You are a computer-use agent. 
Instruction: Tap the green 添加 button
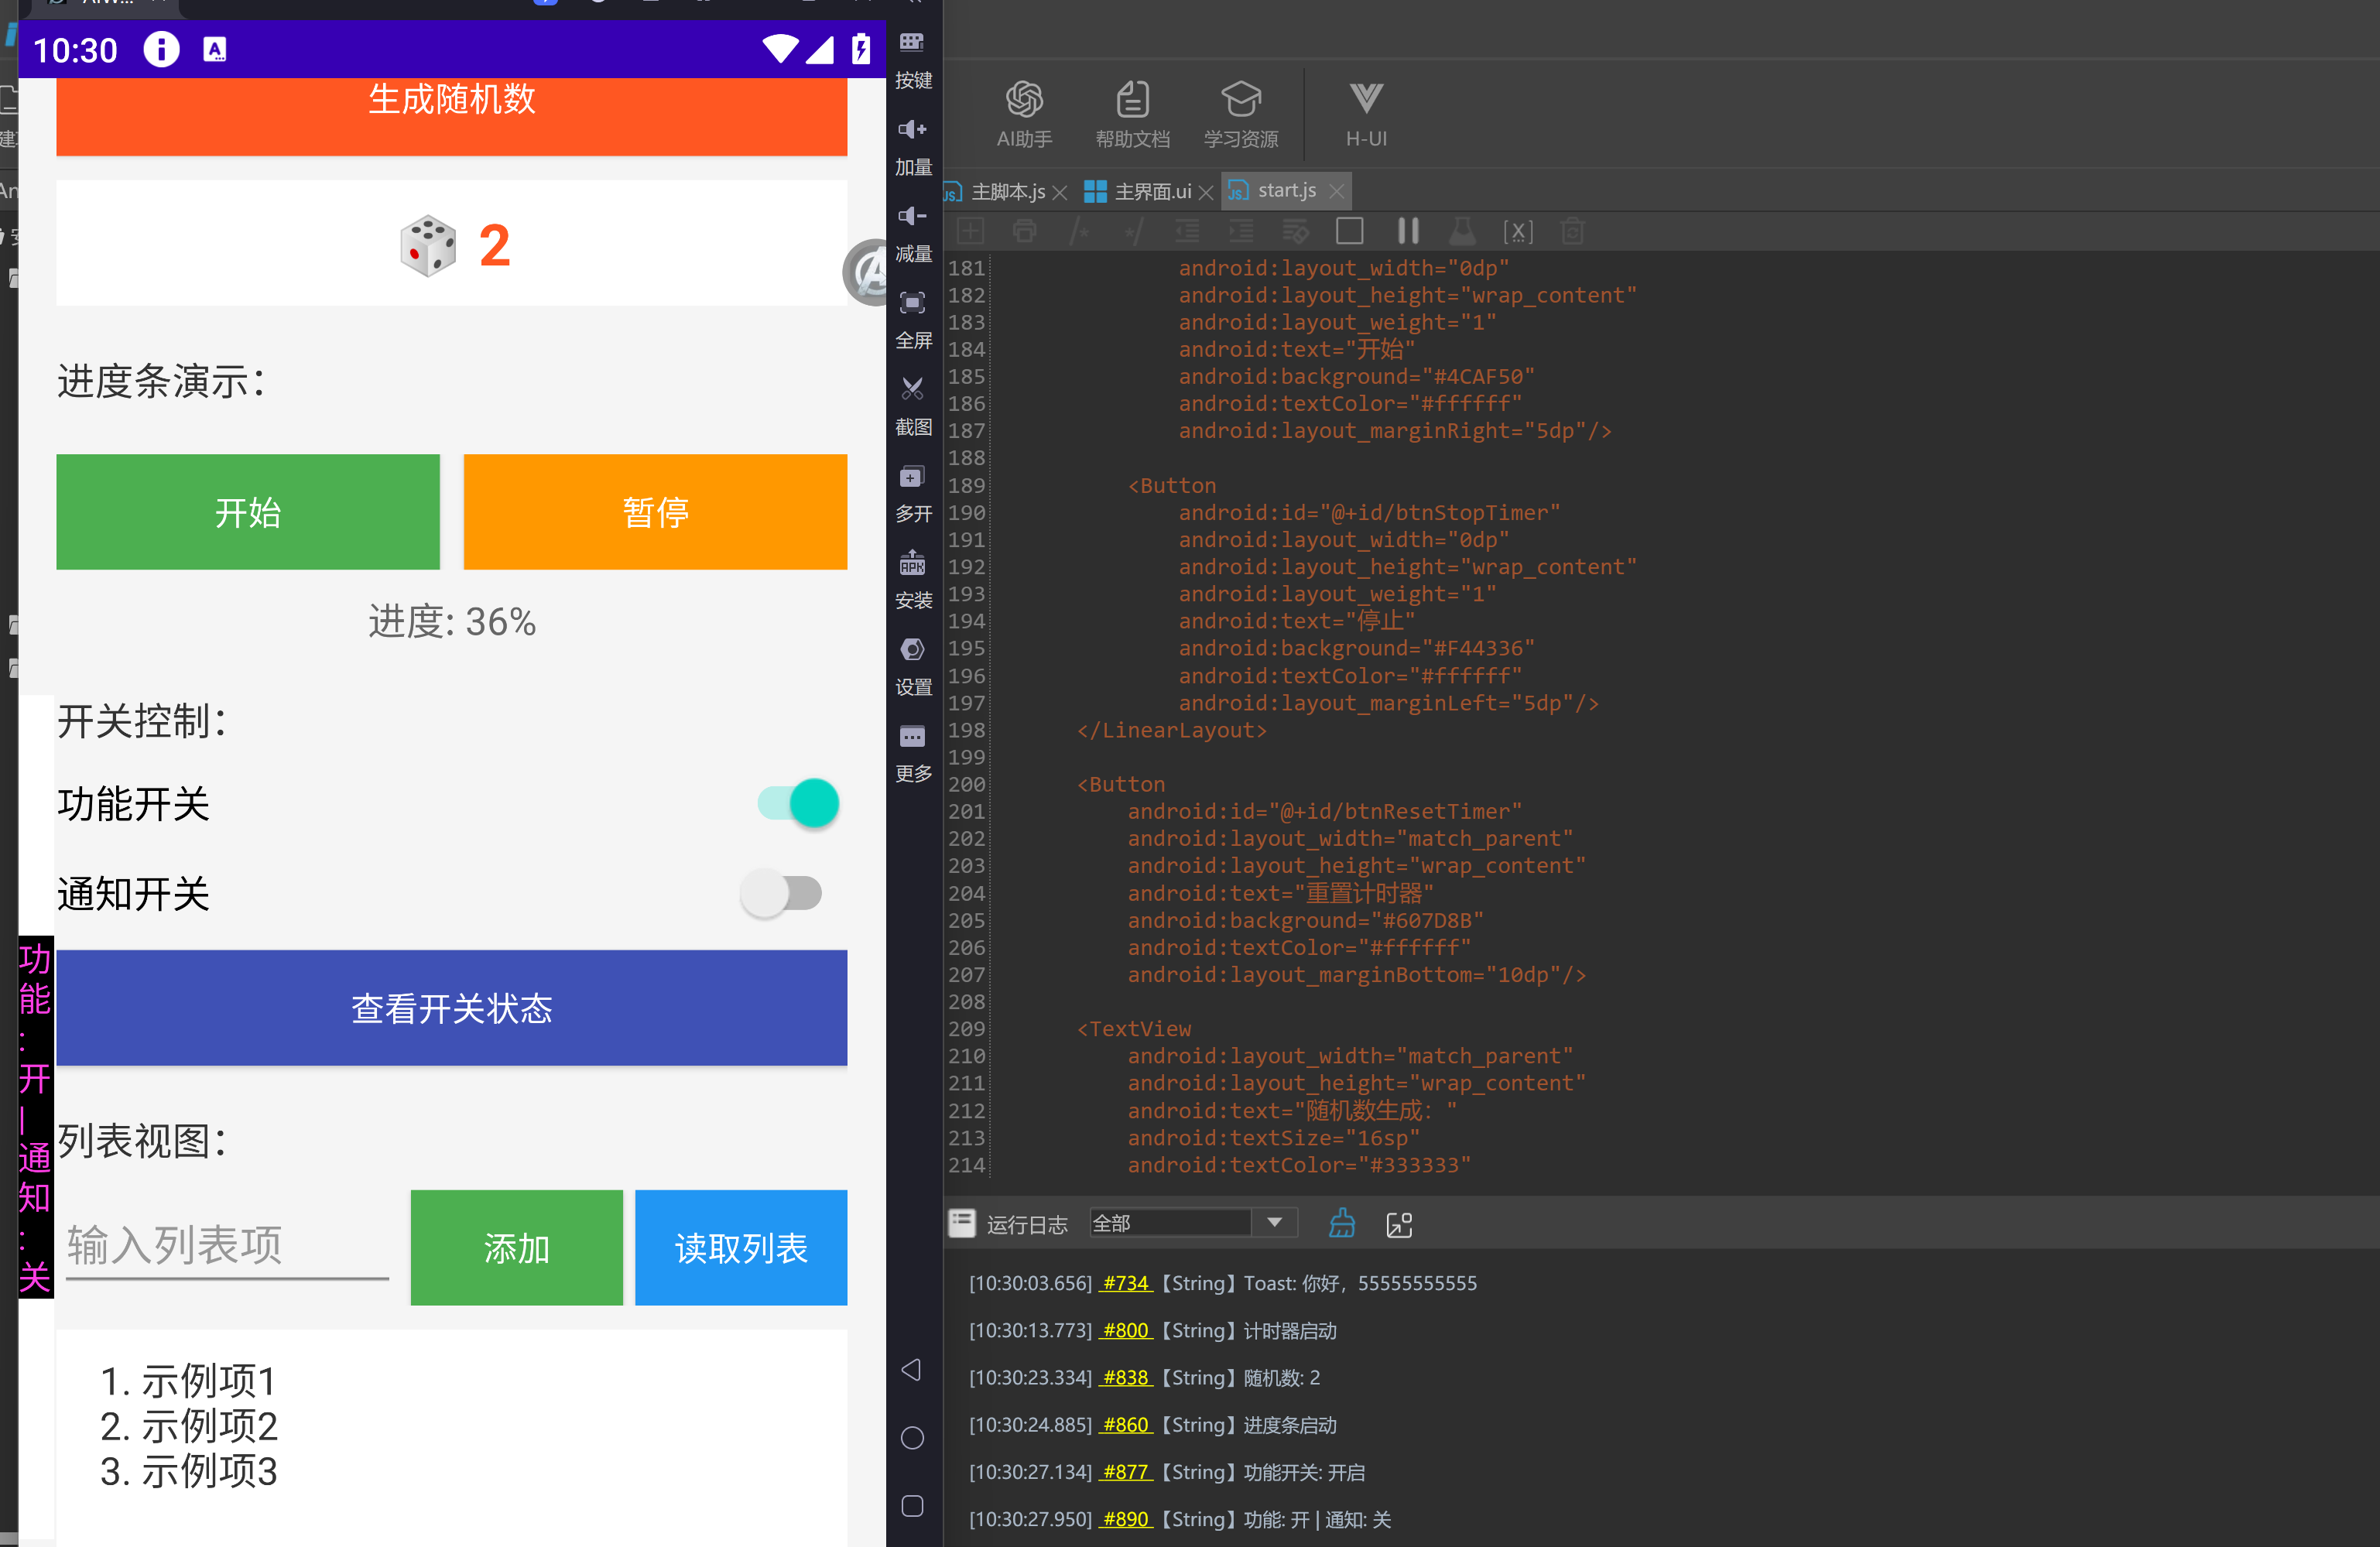[x=516, y=1247]
